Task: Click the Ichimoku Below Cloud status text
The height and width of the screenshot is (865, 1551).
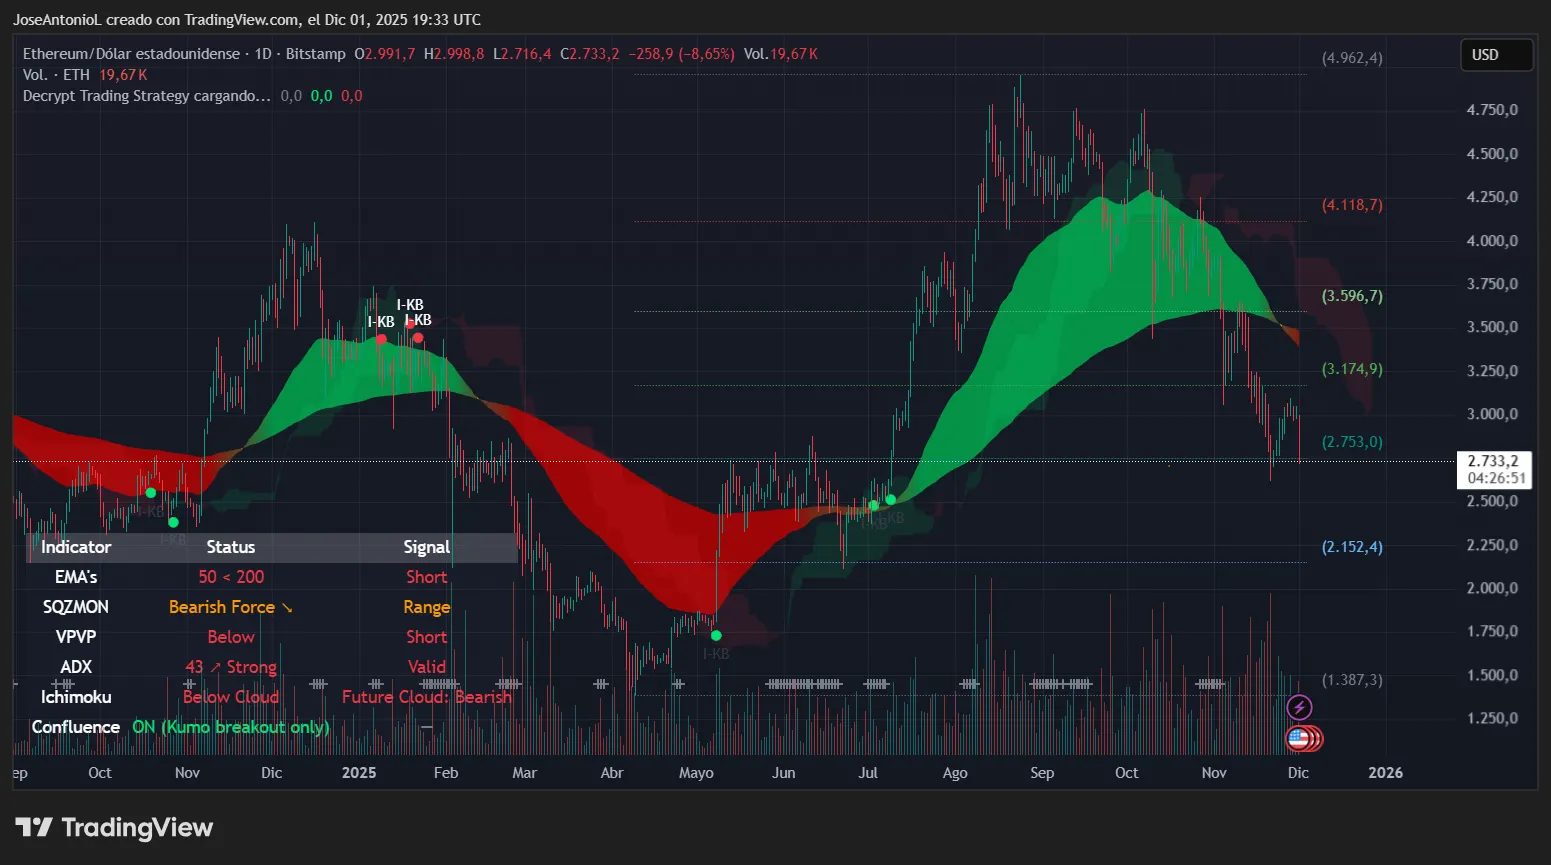Action: pos(231,697)
